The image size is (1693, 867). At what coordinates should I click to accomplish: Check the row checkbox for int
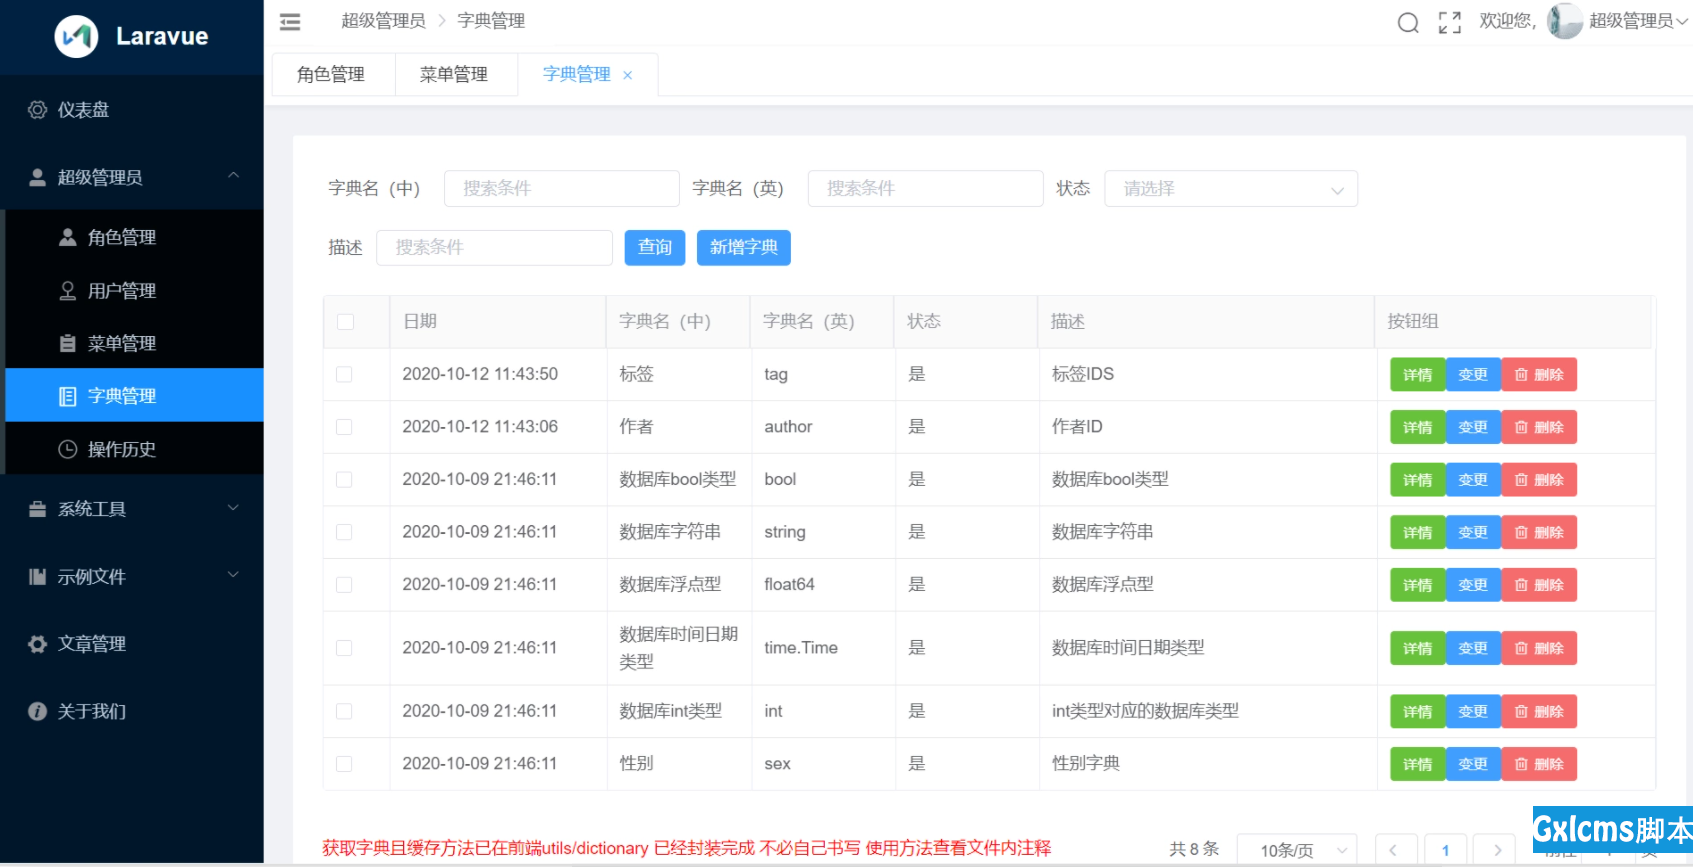click(344, 711)
